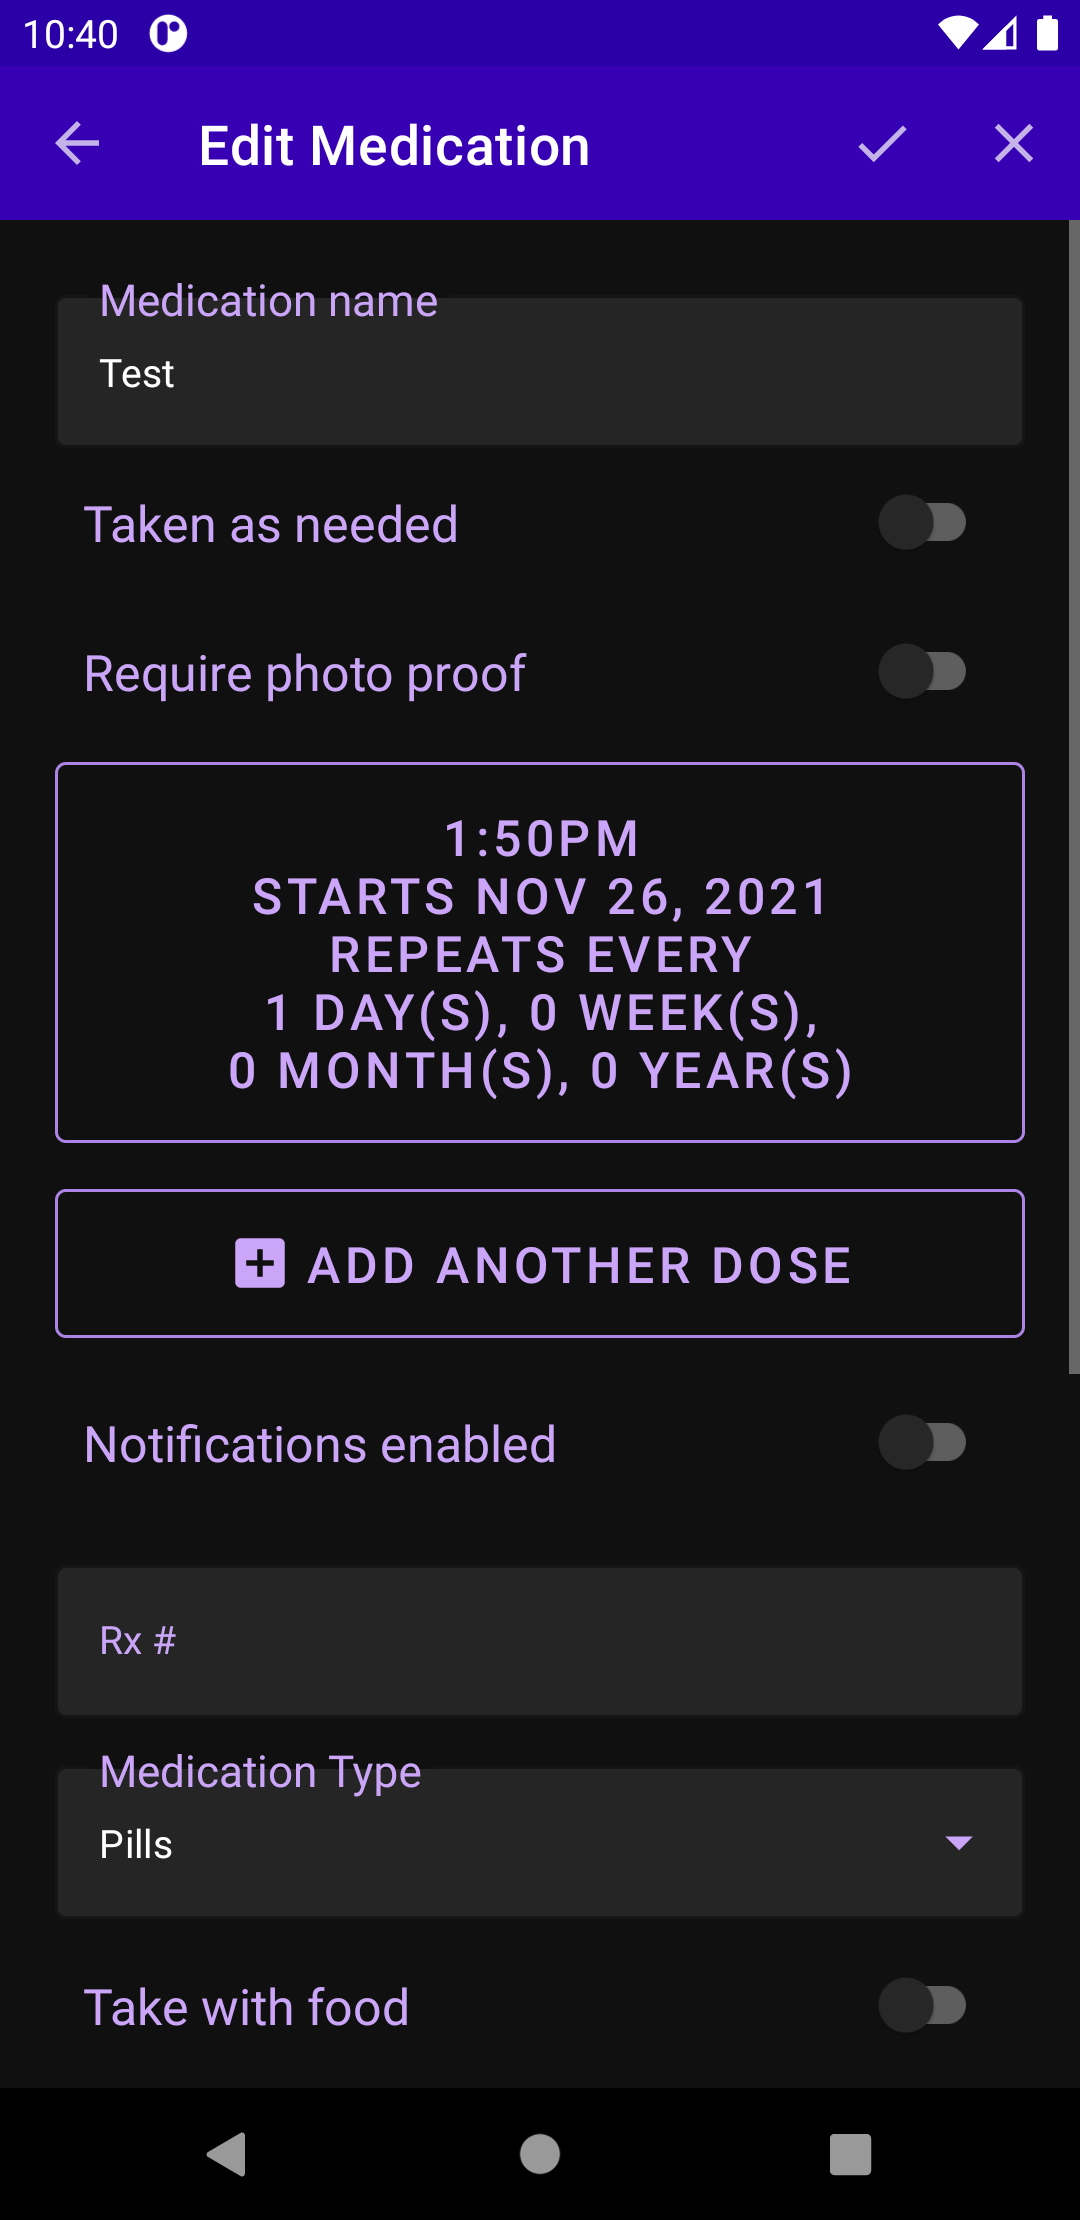The image size is (1080, 2220).
Task: Toggle Notifications enabled switch
Action: (922, 1442)
